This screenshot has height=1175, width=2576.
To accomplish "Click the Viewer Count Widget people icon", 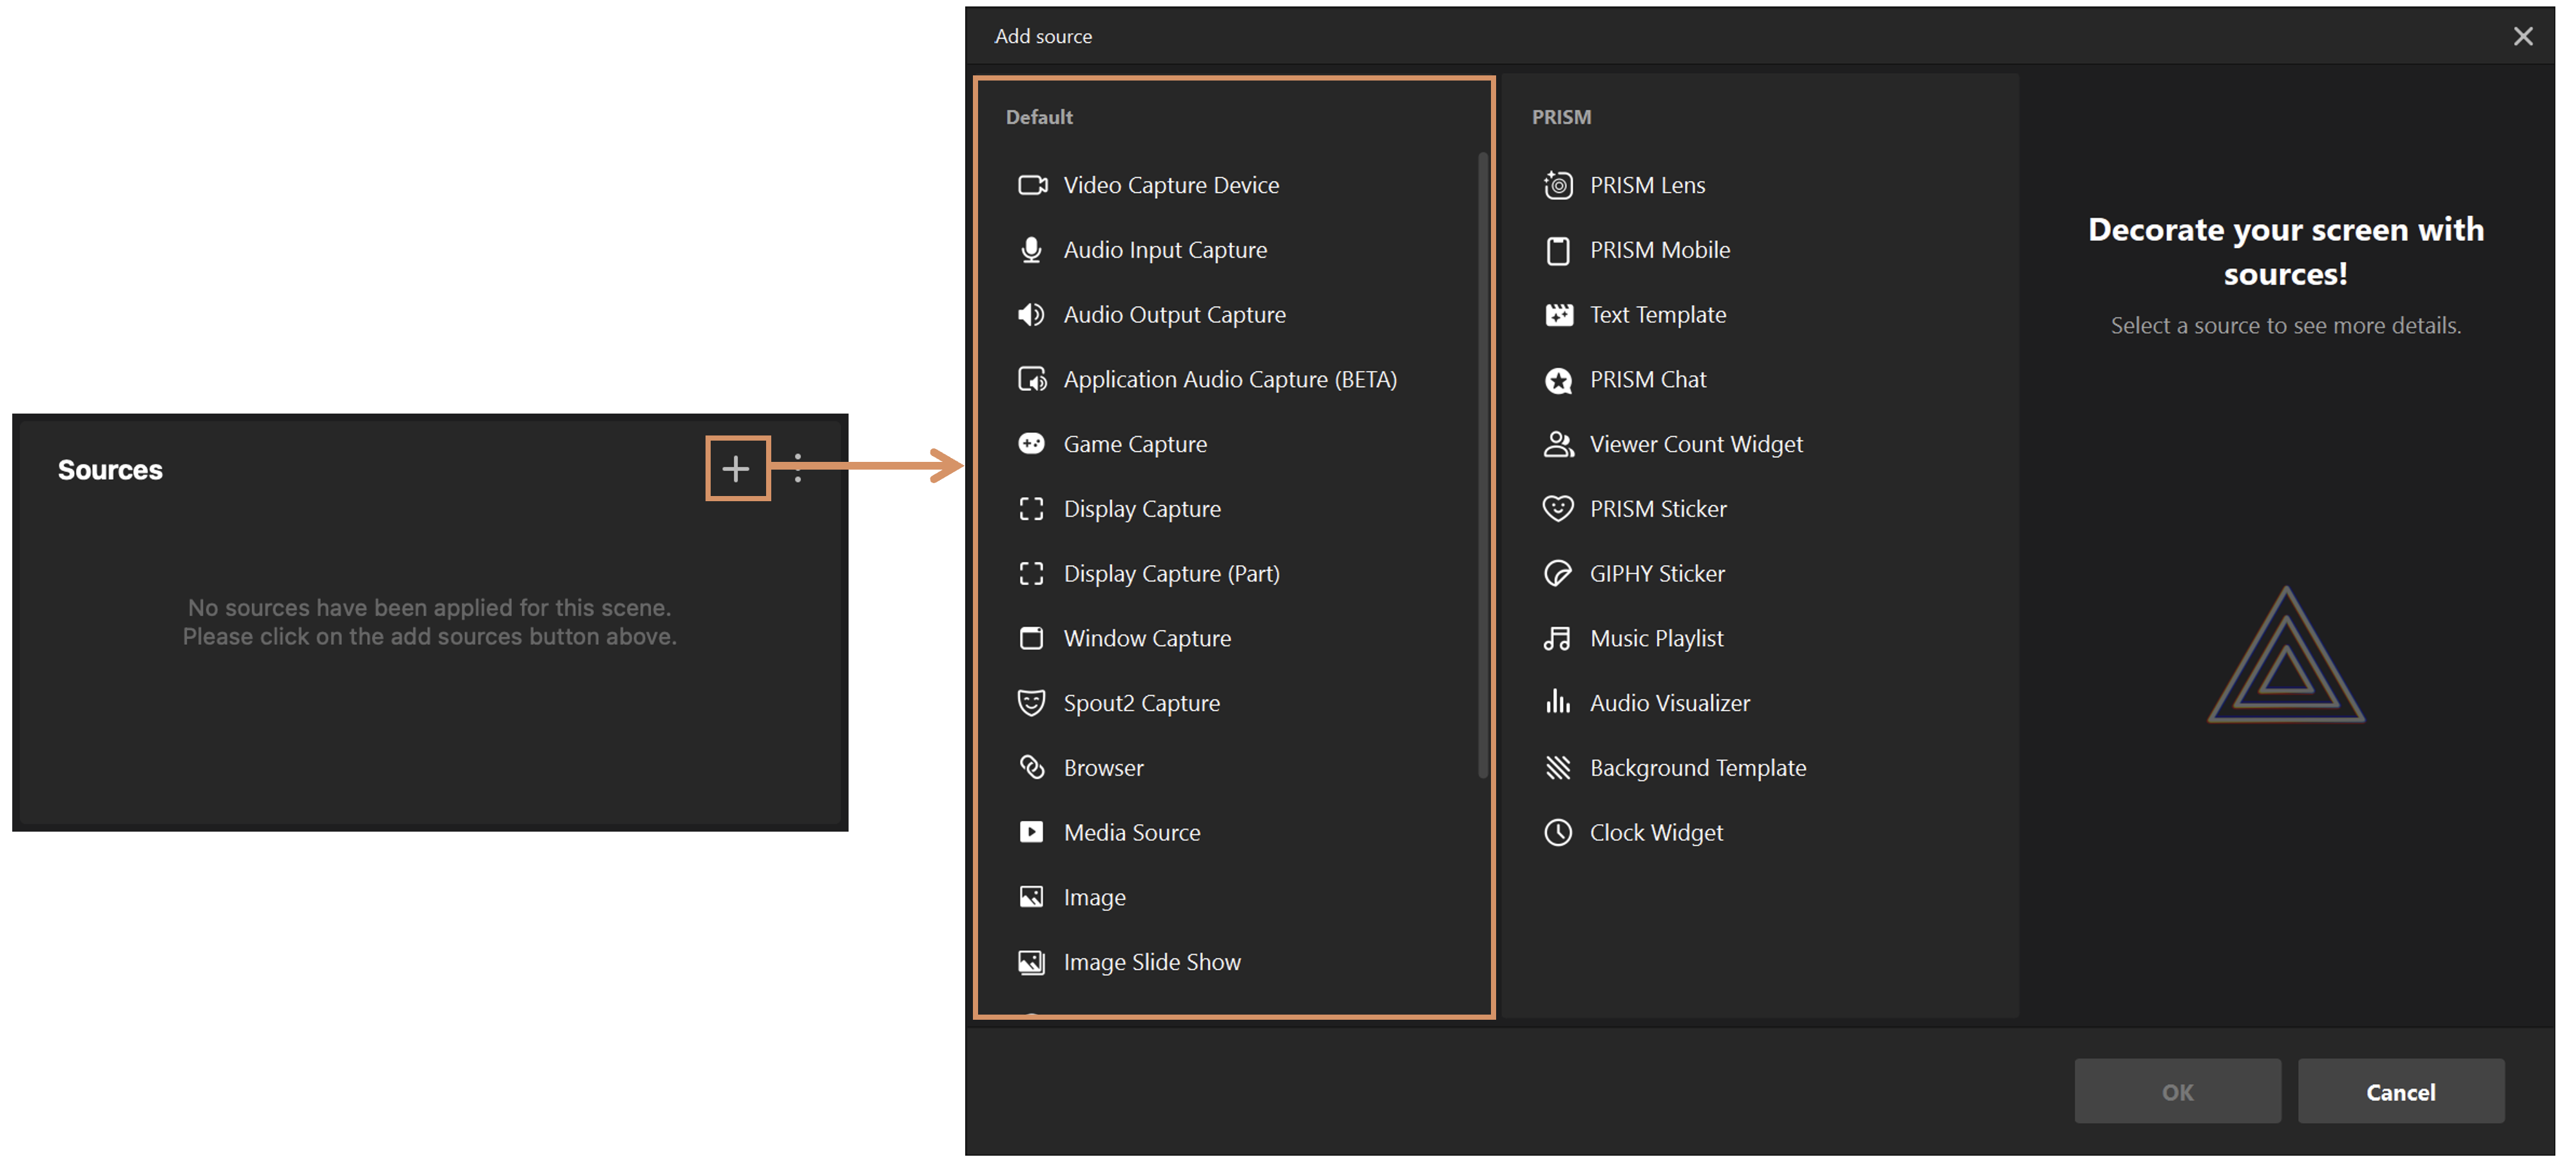I will (x=1558, y=444).
